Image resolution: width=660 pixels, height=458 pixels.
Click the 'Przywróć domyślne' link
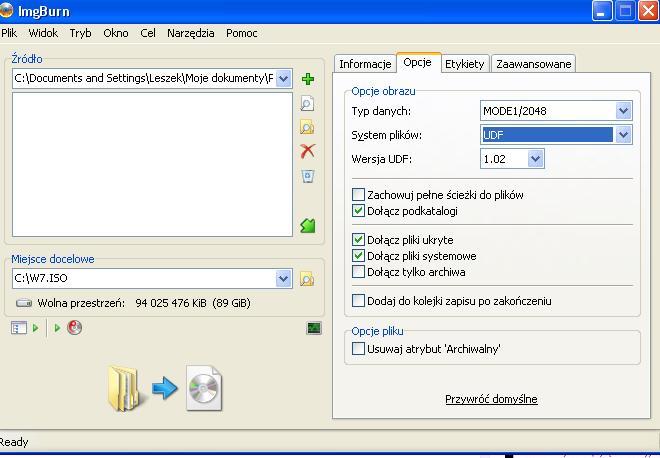point(491,399)
